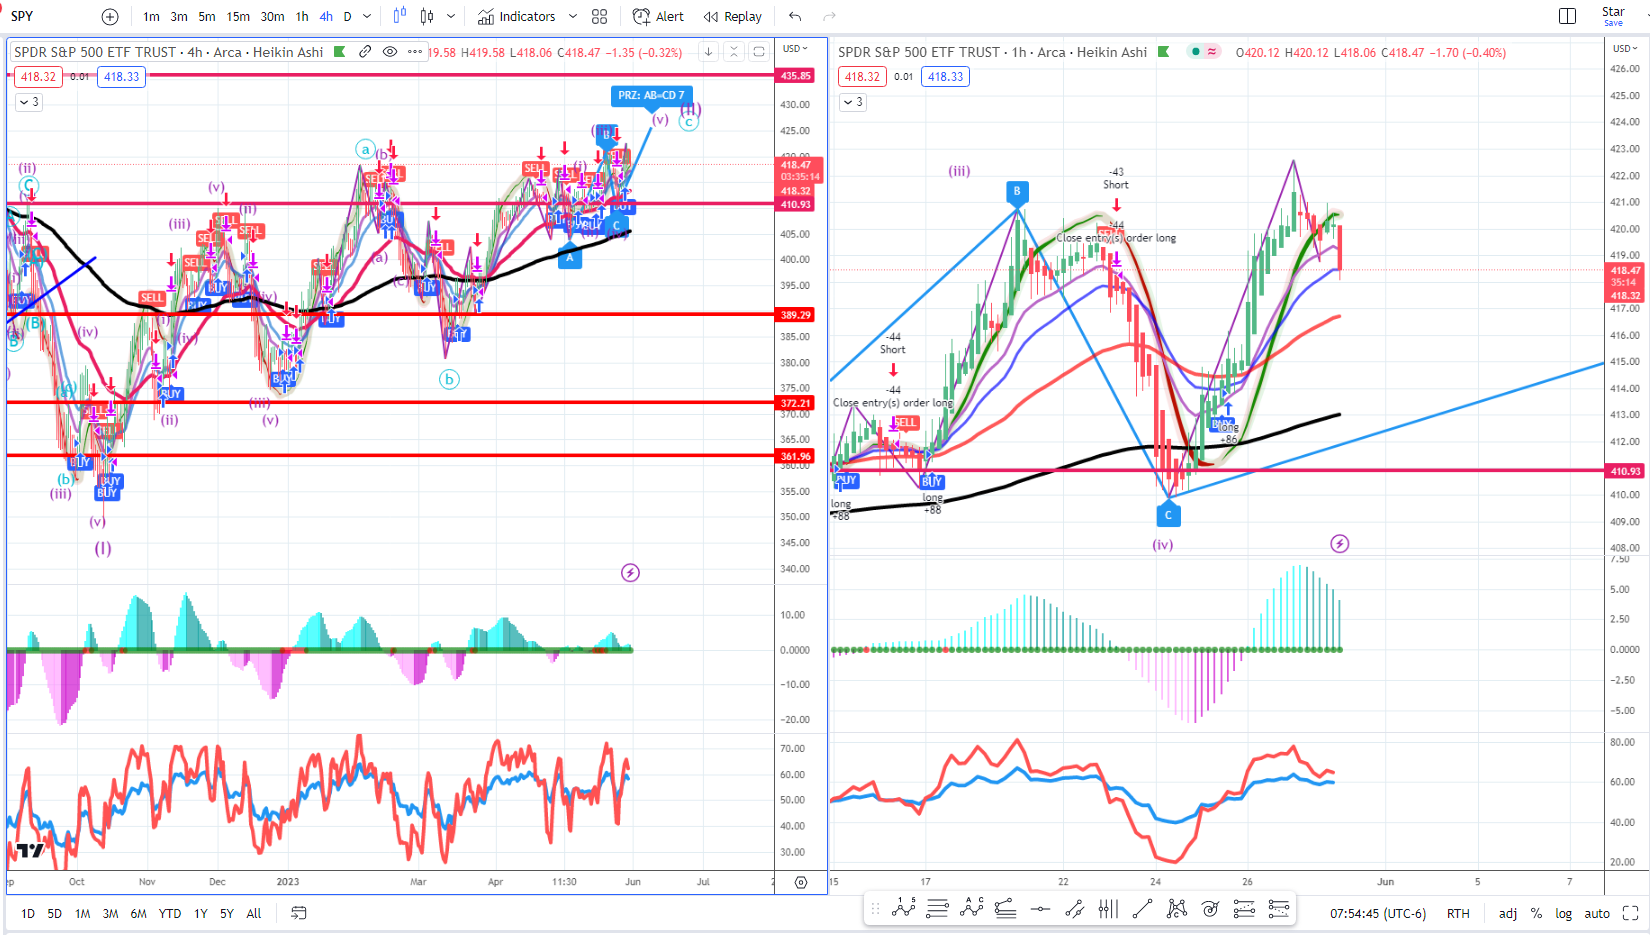Viewport: 1650px width, 935px height.
Task: Select the Elliott Impulse Wave 12345 tool
Action: (x=904, y=908)
